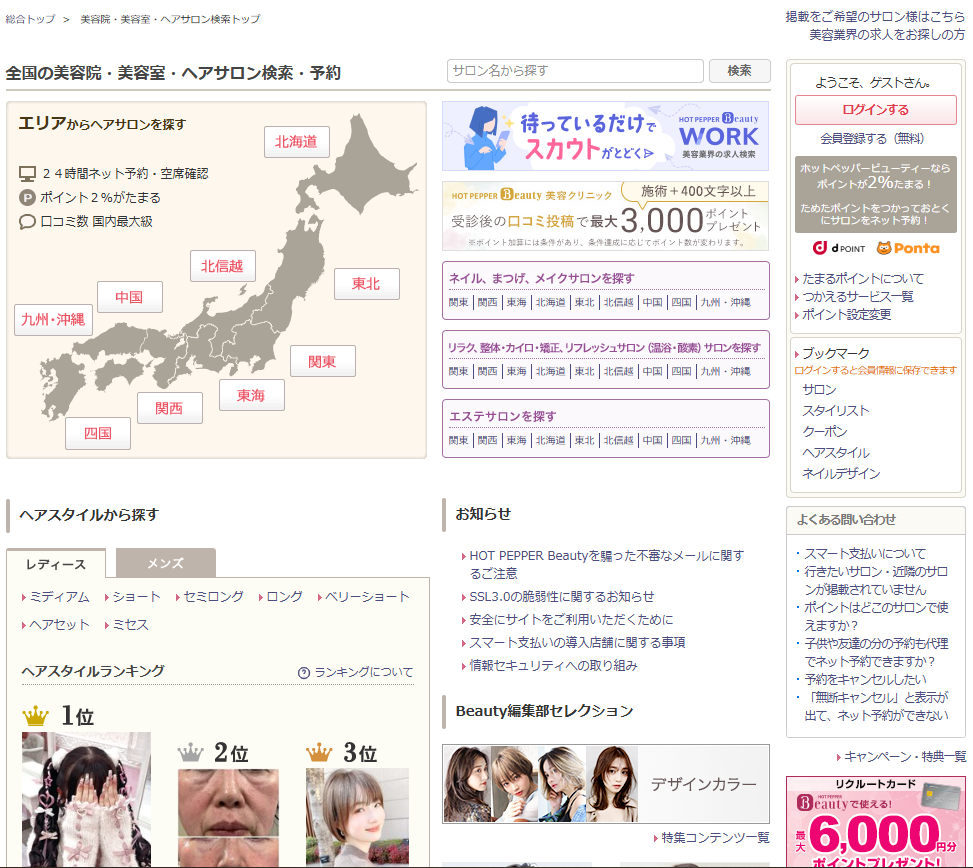The image size is (973, 868).
Task: Open 情報セキュリティへの取り組み notice
Action: (553, 666)
